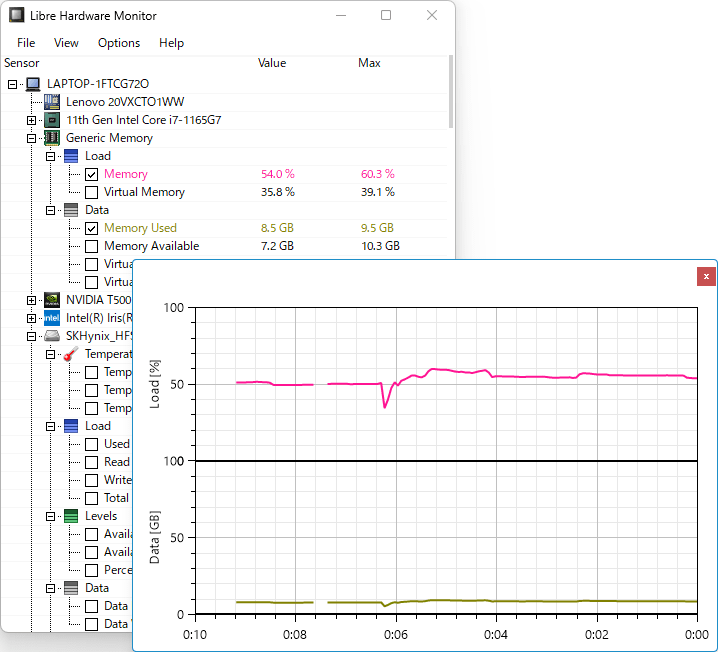Click the Intel Iris graphics icon
Image resolution: width=718 pixels, height=652 pixels.
point(52,318)
